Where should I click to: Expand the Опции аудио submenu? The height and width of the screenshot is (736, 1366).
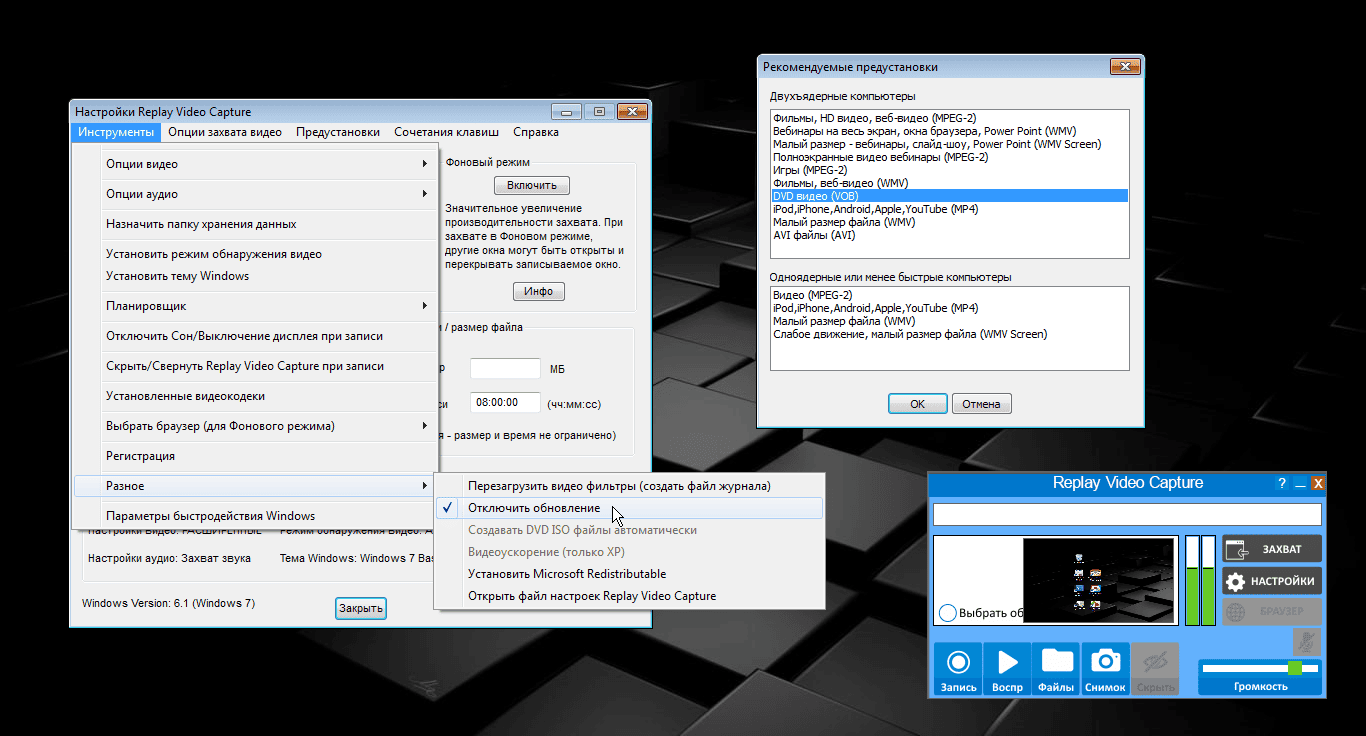(x=255, y=194)
